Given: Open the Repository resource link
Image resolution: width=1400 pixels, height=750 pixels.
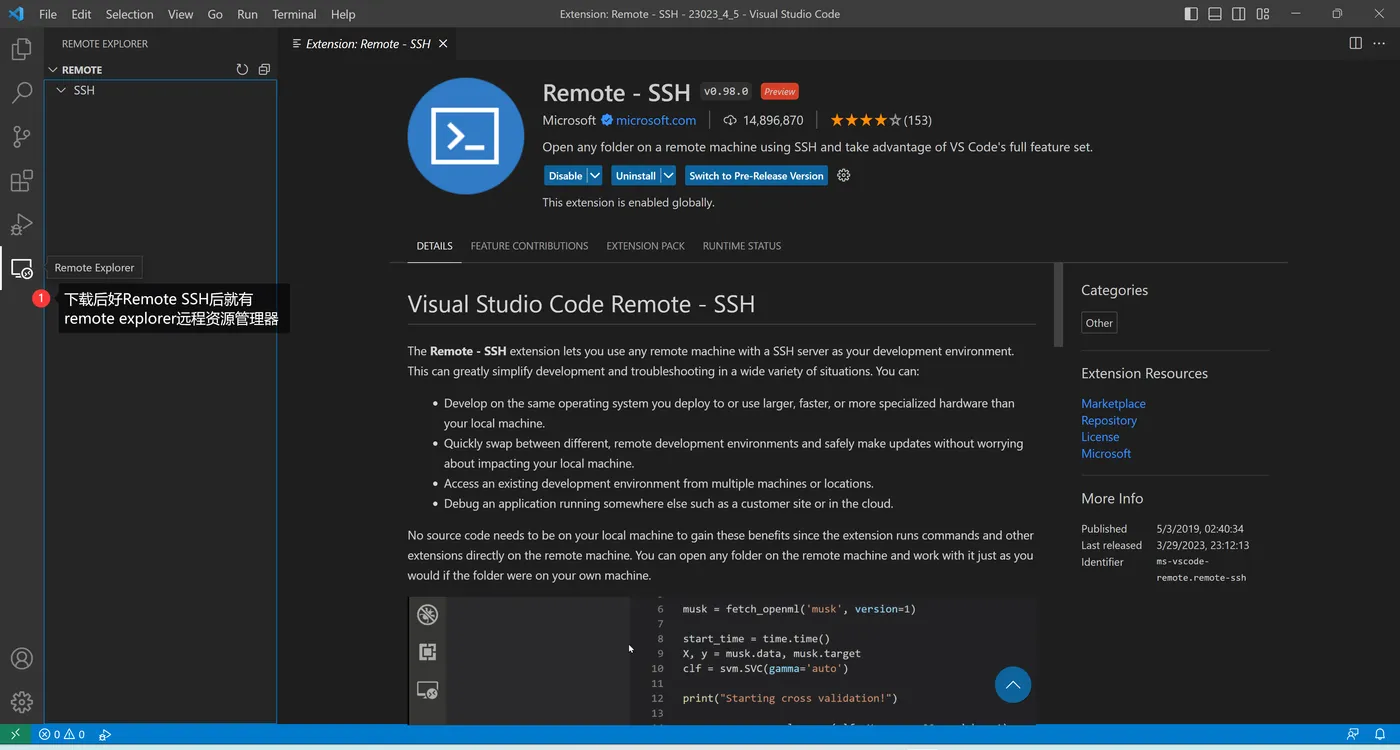Looking at the screenshot, I should point(1109,420).
